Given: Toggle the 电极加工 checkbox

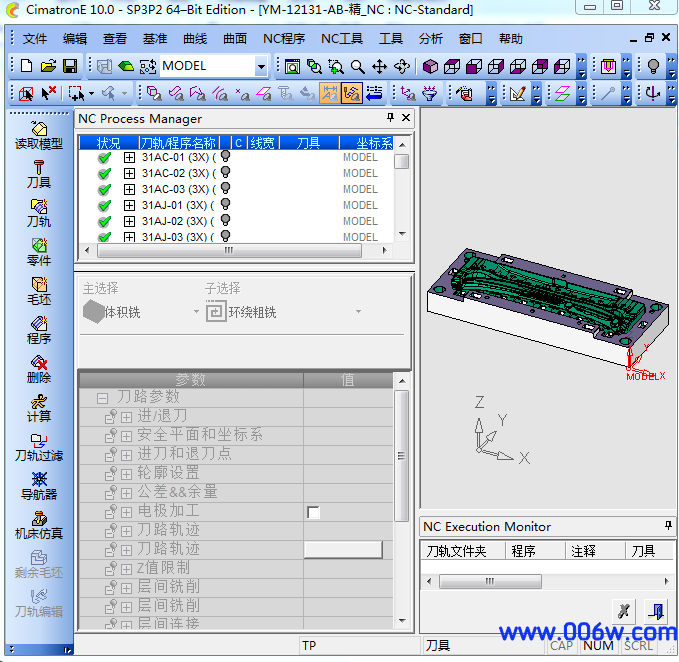Looking at the screenshot, I should 313,512.
